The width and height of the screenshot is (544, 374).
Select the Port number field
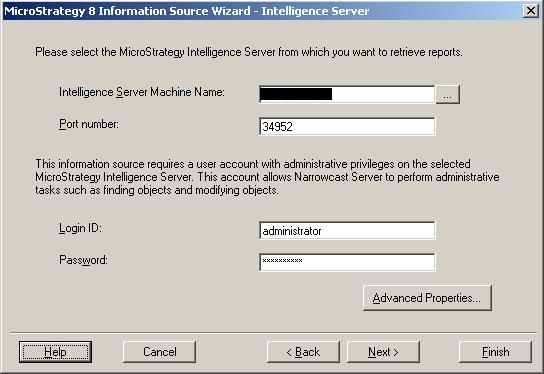click(x=347, y=127)
